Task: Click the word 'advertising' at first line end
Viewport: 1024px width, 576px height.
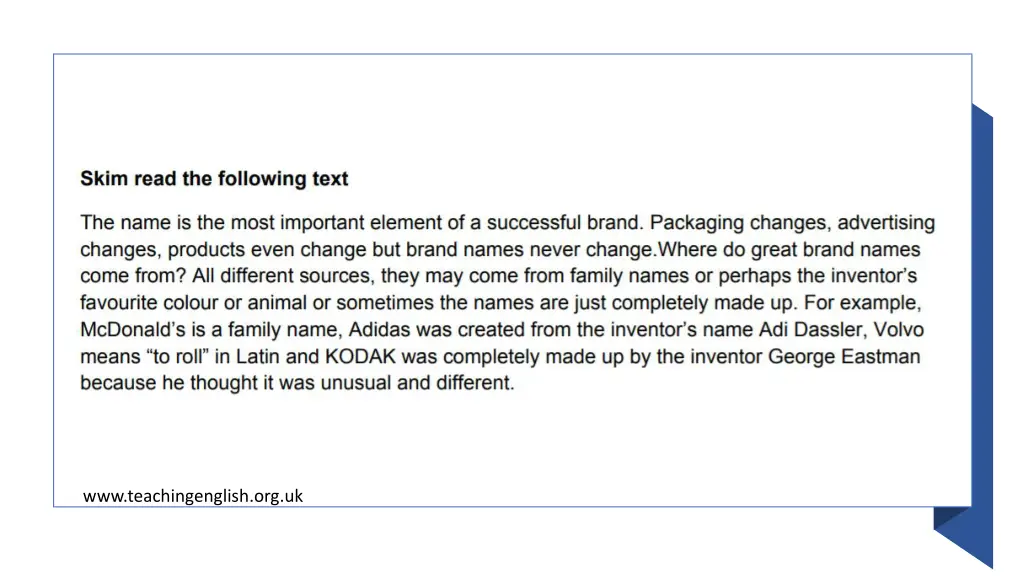Action: pyautogui.click(x=886, y=223)
